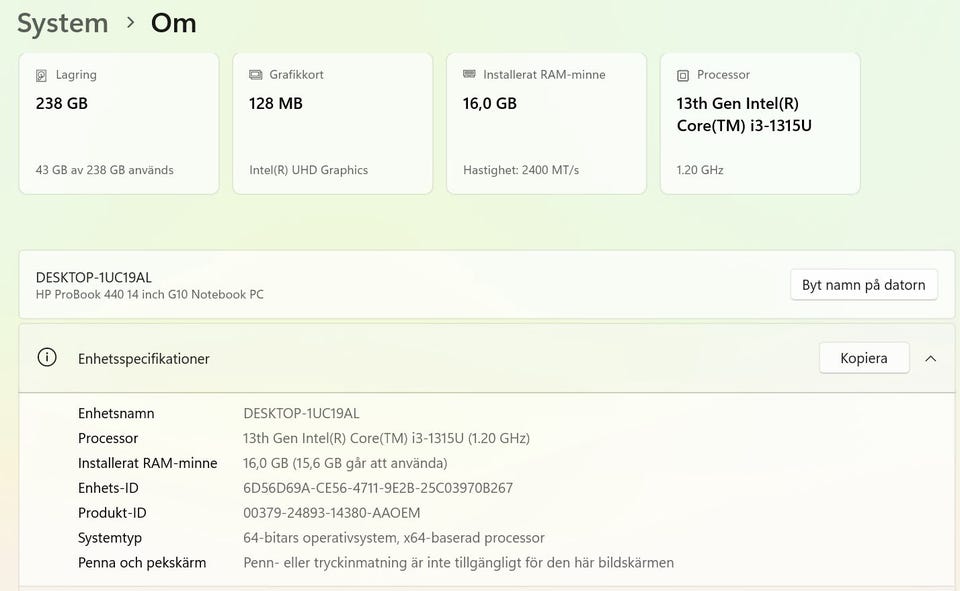Click the Installerat RAM-minne memory icon
This screenshot has width=960, height=591.
(x=469, y=75)
